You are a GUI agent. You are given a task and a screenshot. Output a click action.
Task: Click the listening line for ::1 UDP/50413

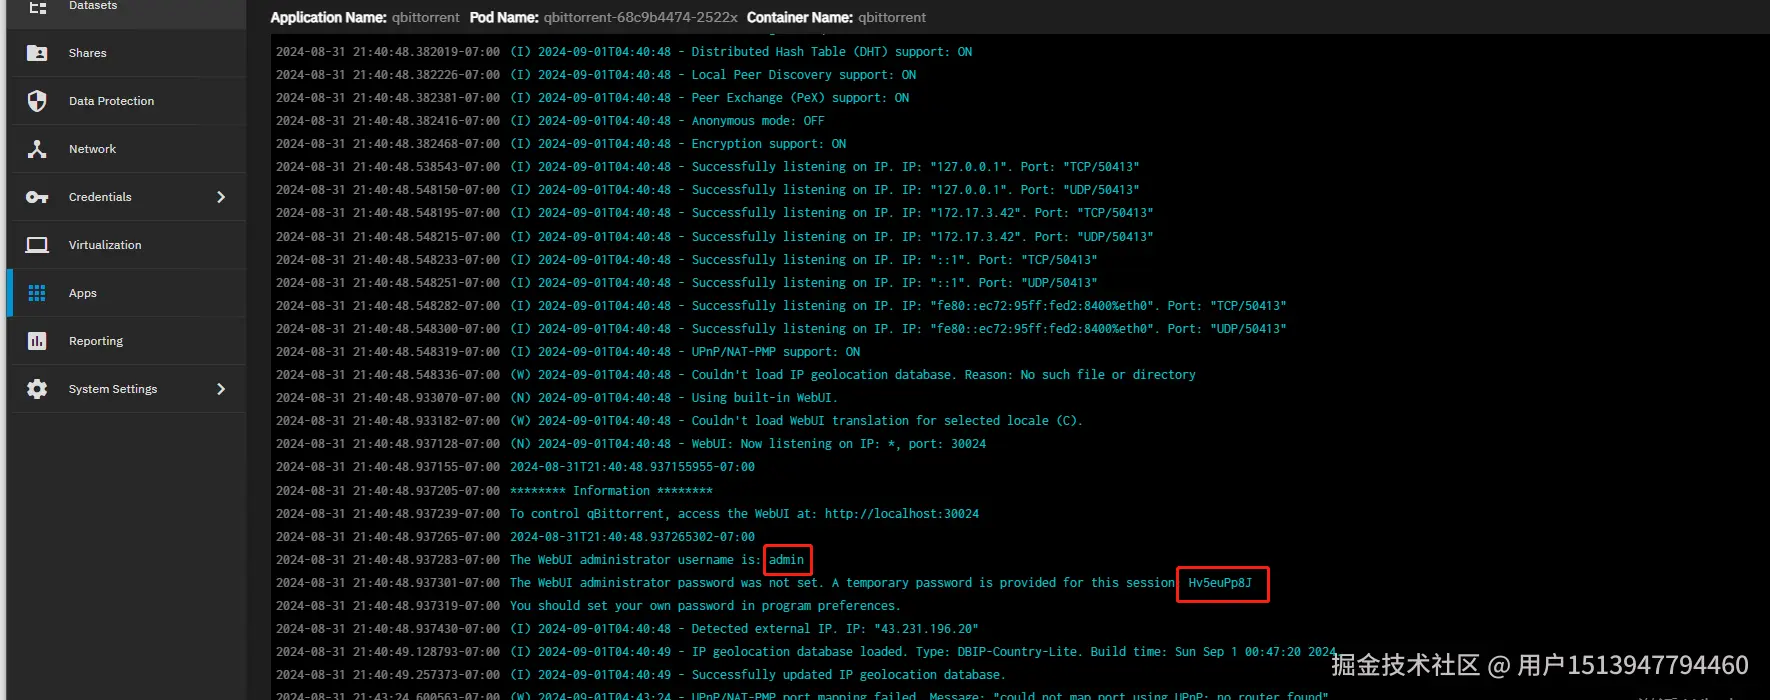687,283
